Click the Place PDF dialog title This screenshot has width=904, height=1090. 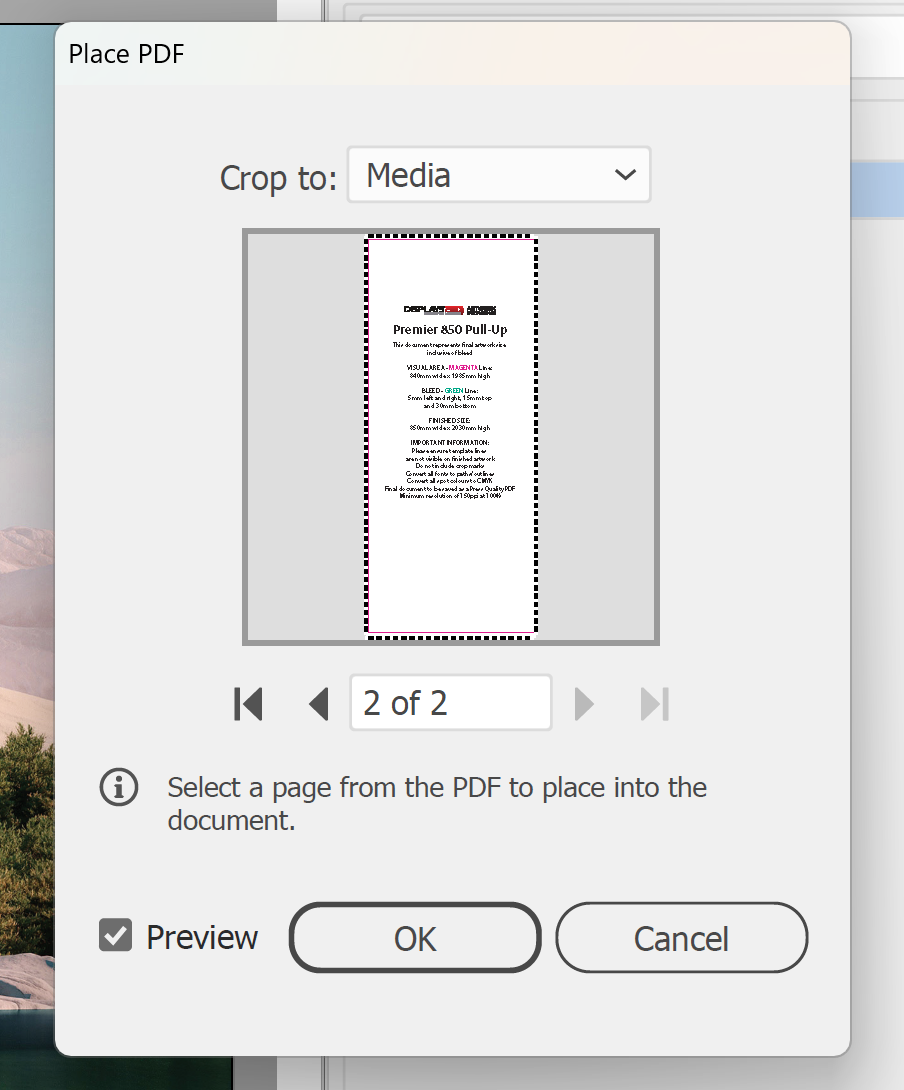(x=127, y=54)
